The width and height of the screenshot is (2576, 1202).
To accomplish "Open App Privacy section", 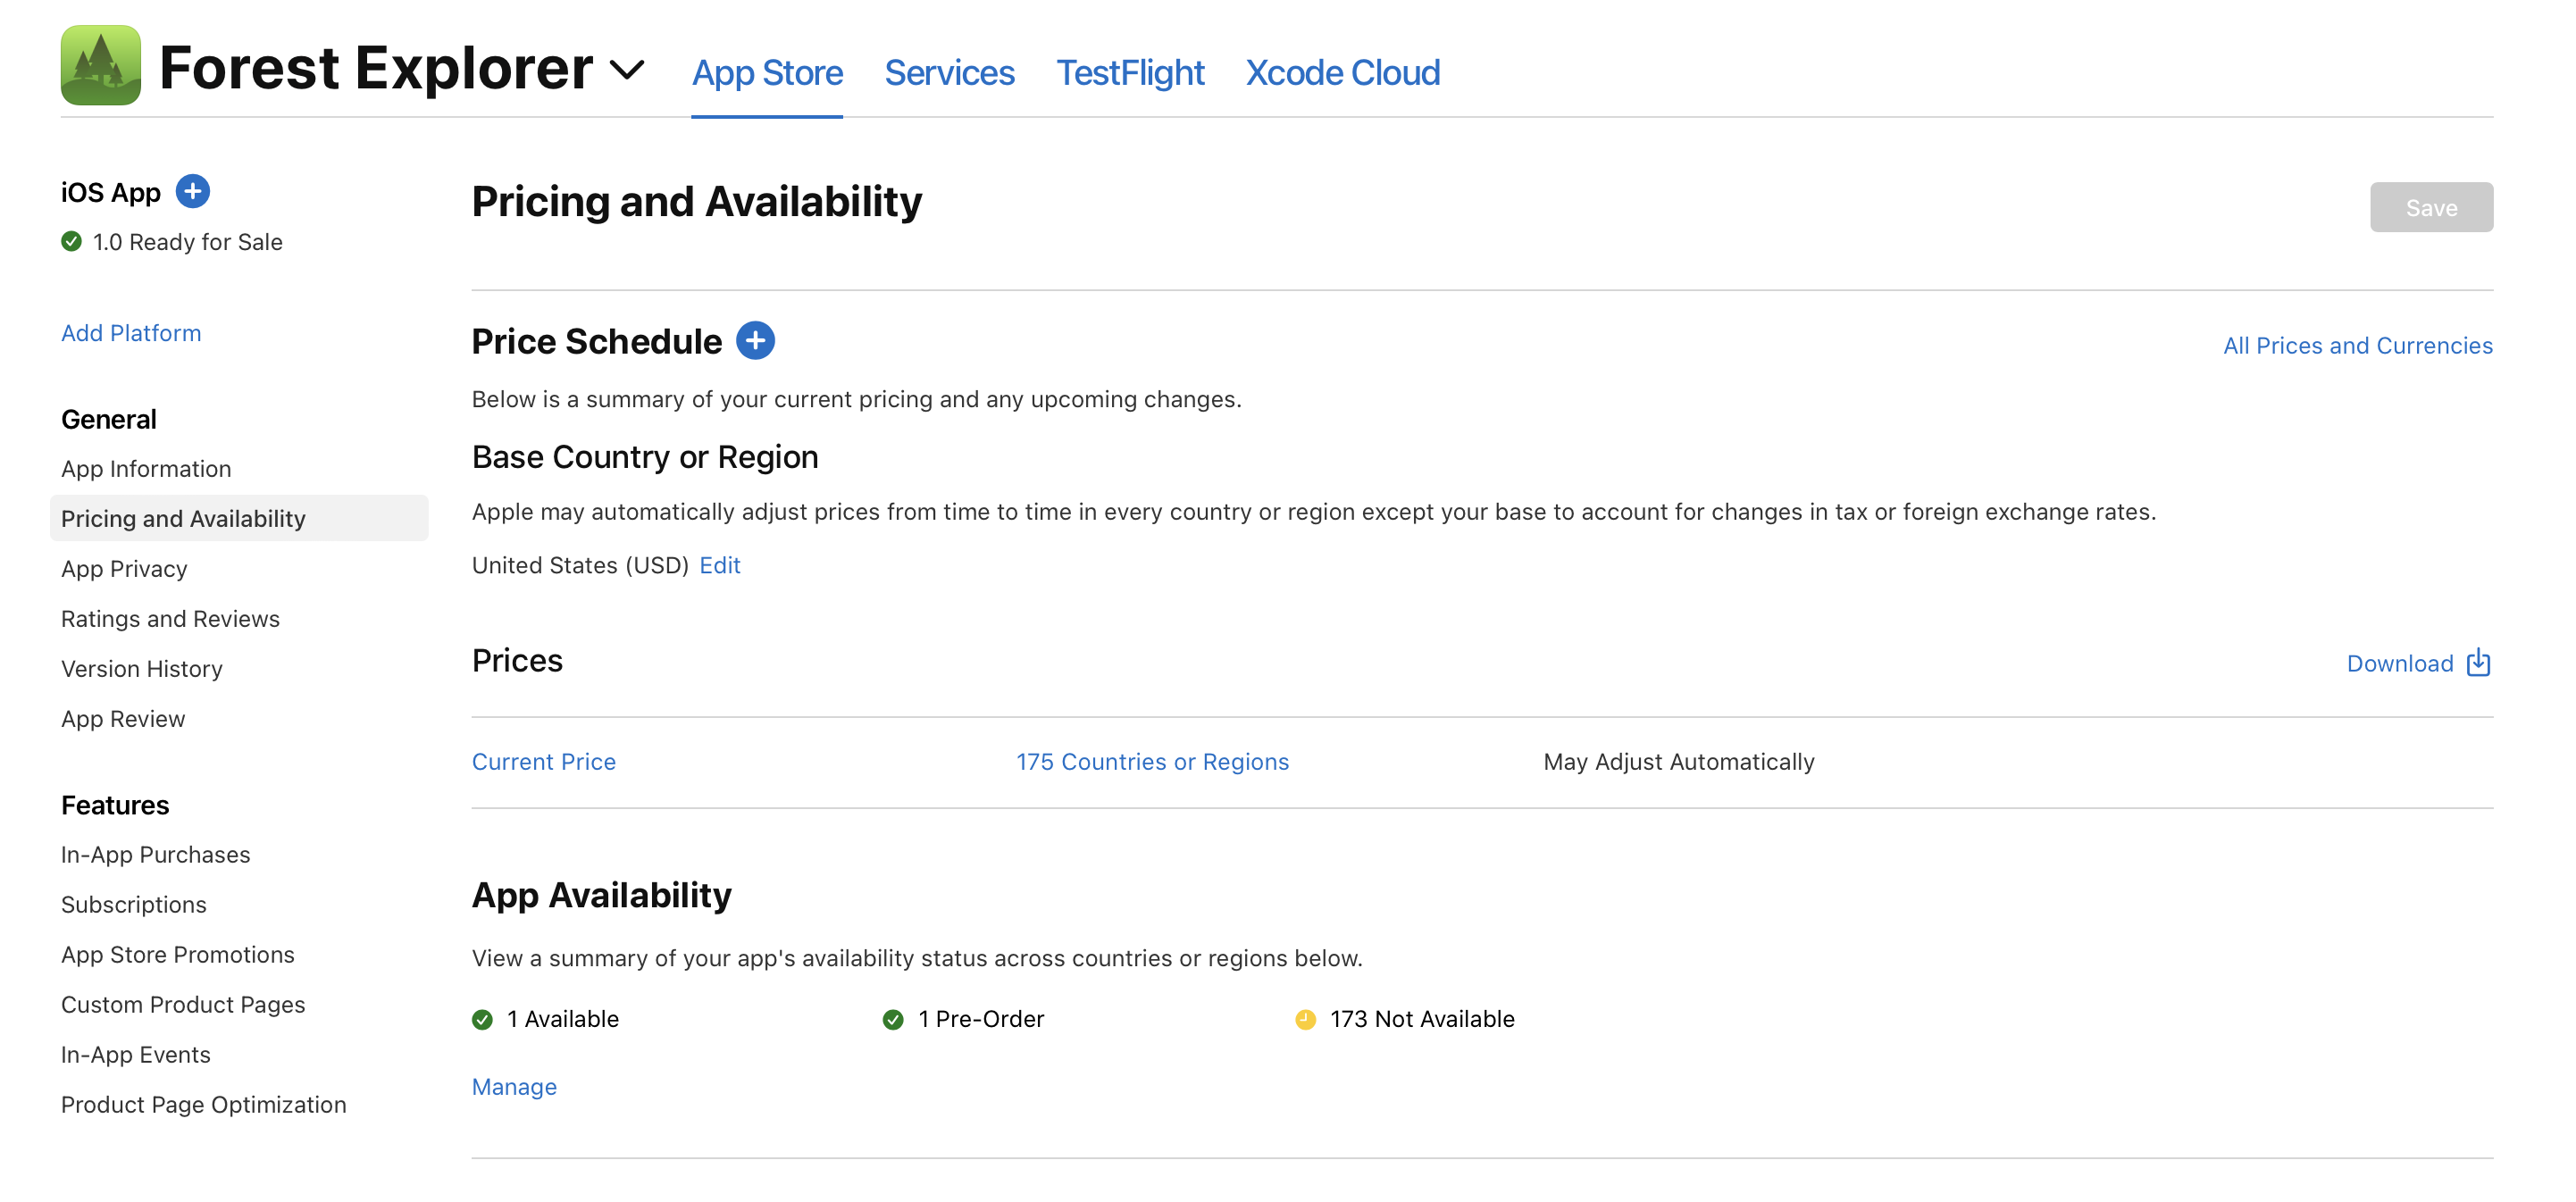I will (x=125, y=566).
